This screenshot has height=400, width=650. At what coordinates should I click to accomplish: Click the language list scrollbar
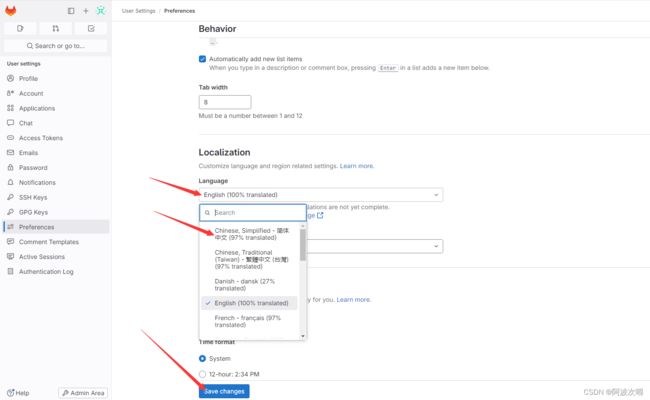tap(303, 245)
